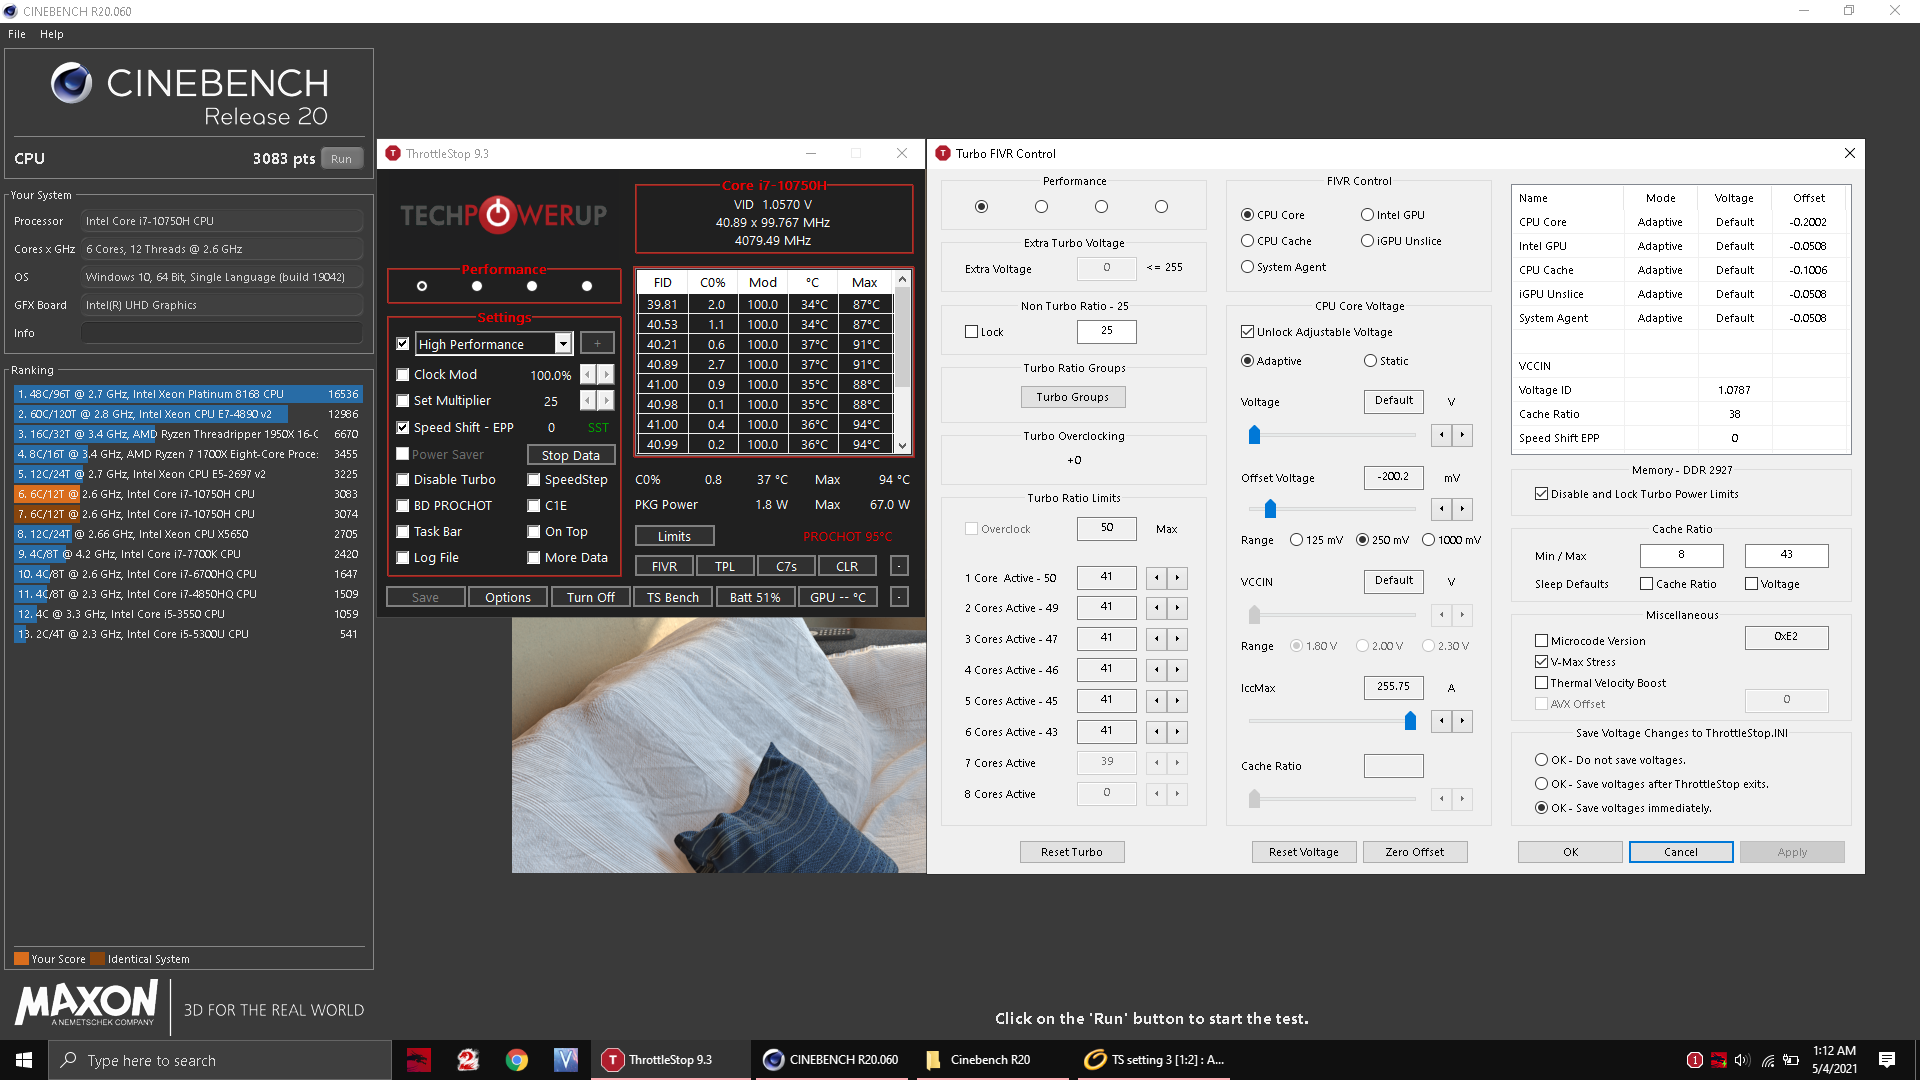The height and width of the screenshot is (1080, 1920).
Task: Click the IccMax slider handle
Action: 1410,721
